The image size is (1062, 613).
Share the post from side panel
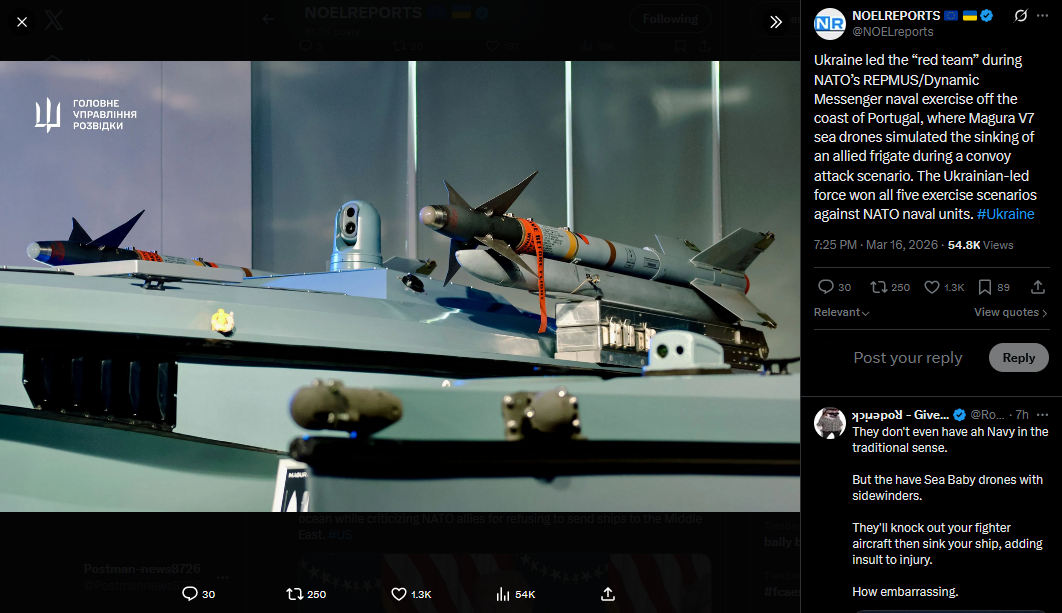(x=1038, y=287)
